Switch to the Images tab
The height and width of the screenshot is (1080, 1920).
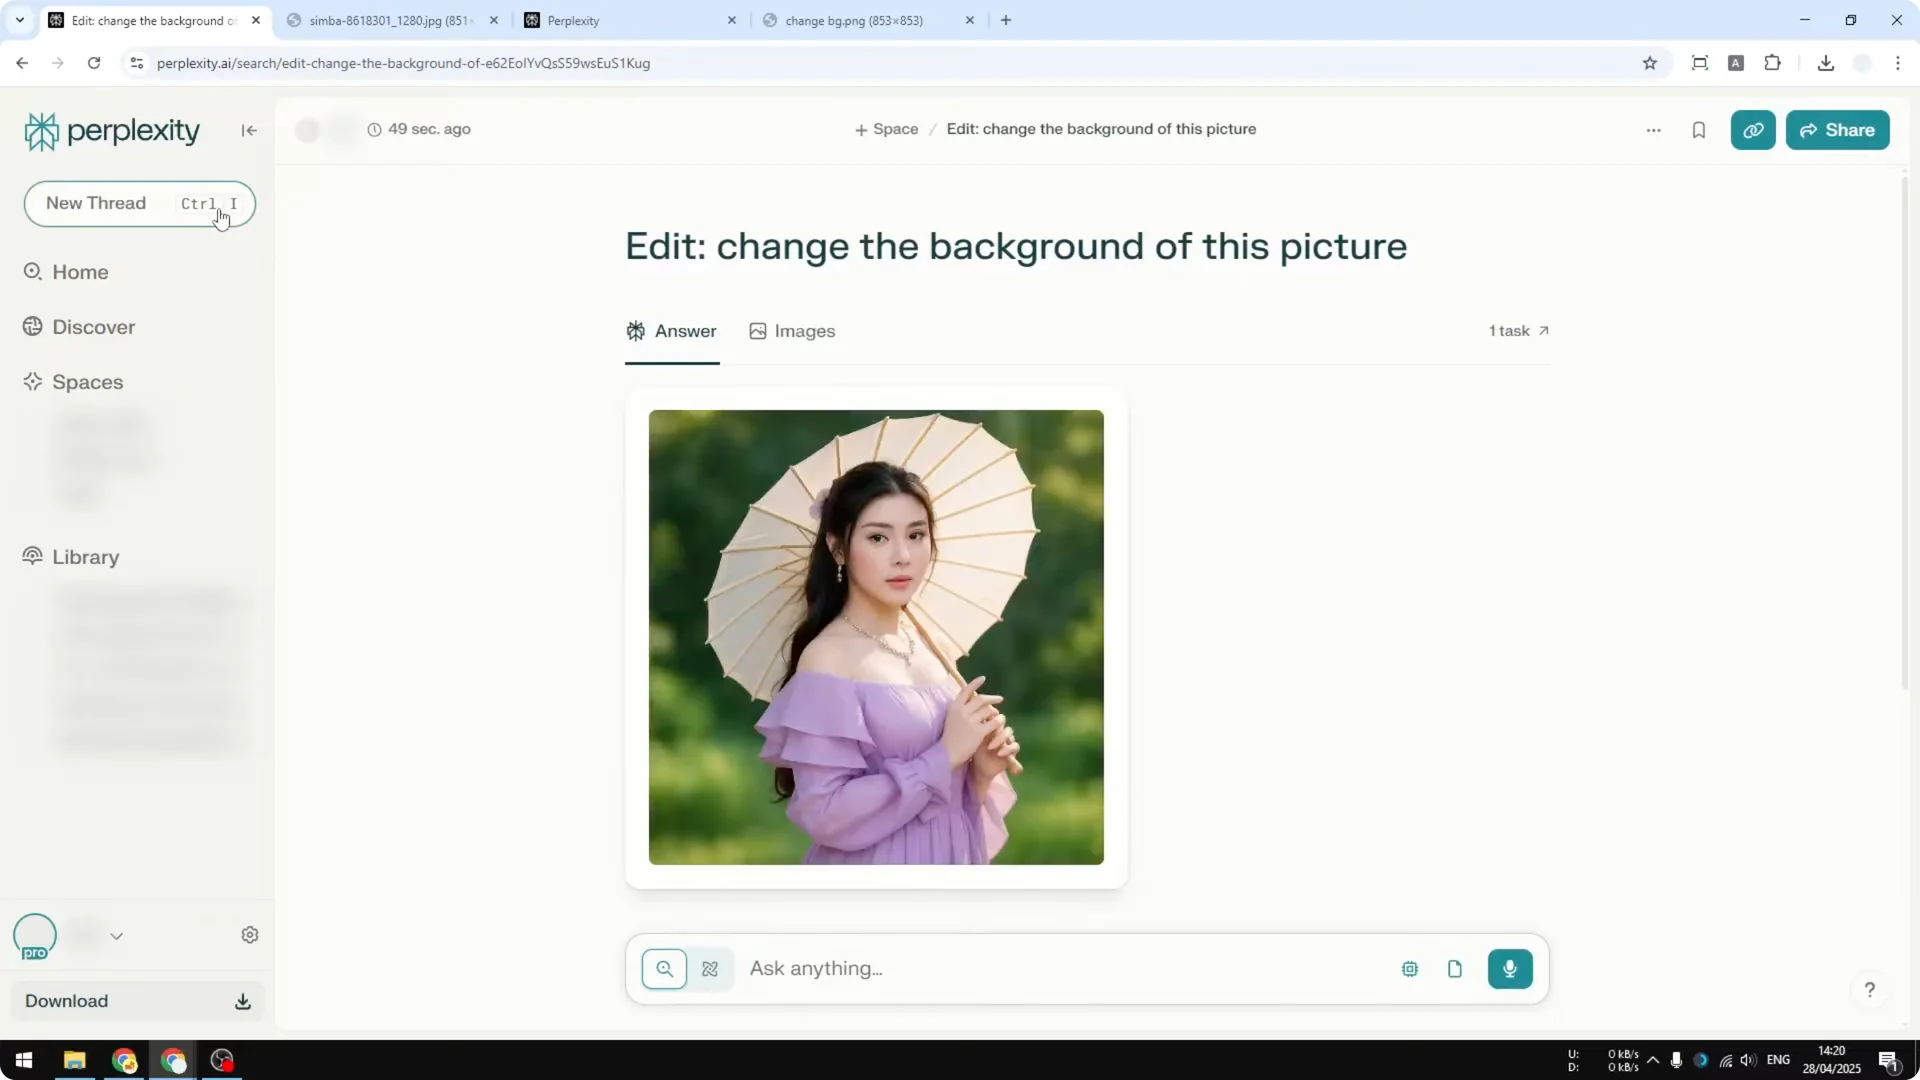click(x=792, y=331)
